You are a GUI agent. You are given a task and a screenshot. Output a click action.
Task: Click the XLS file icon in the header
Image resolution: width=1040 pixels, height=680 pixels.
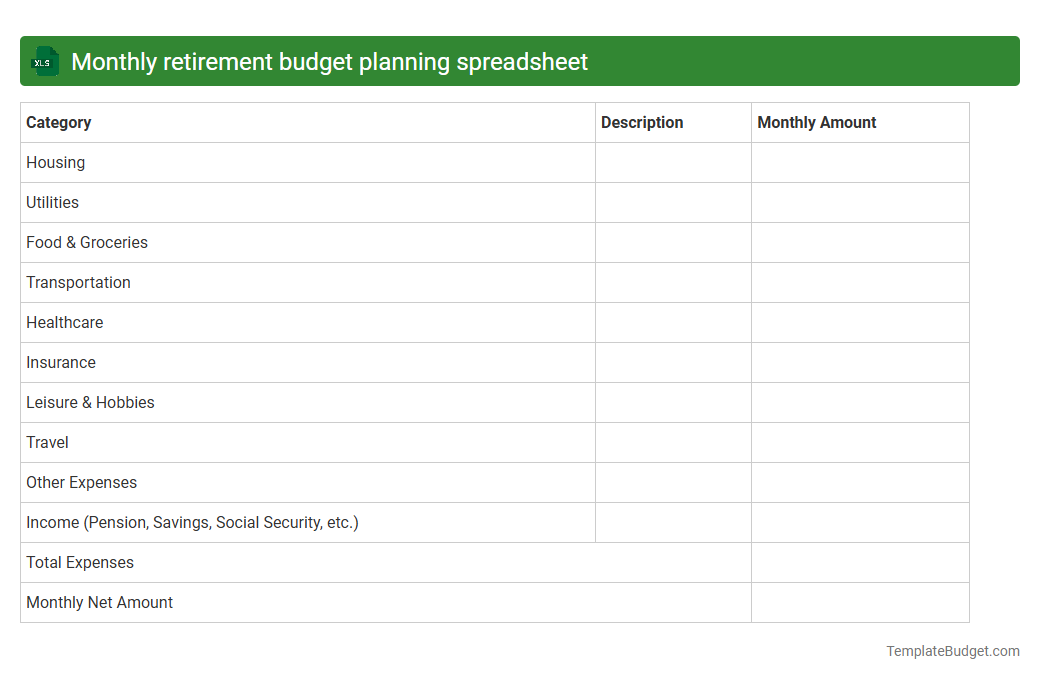pos(44,61)
